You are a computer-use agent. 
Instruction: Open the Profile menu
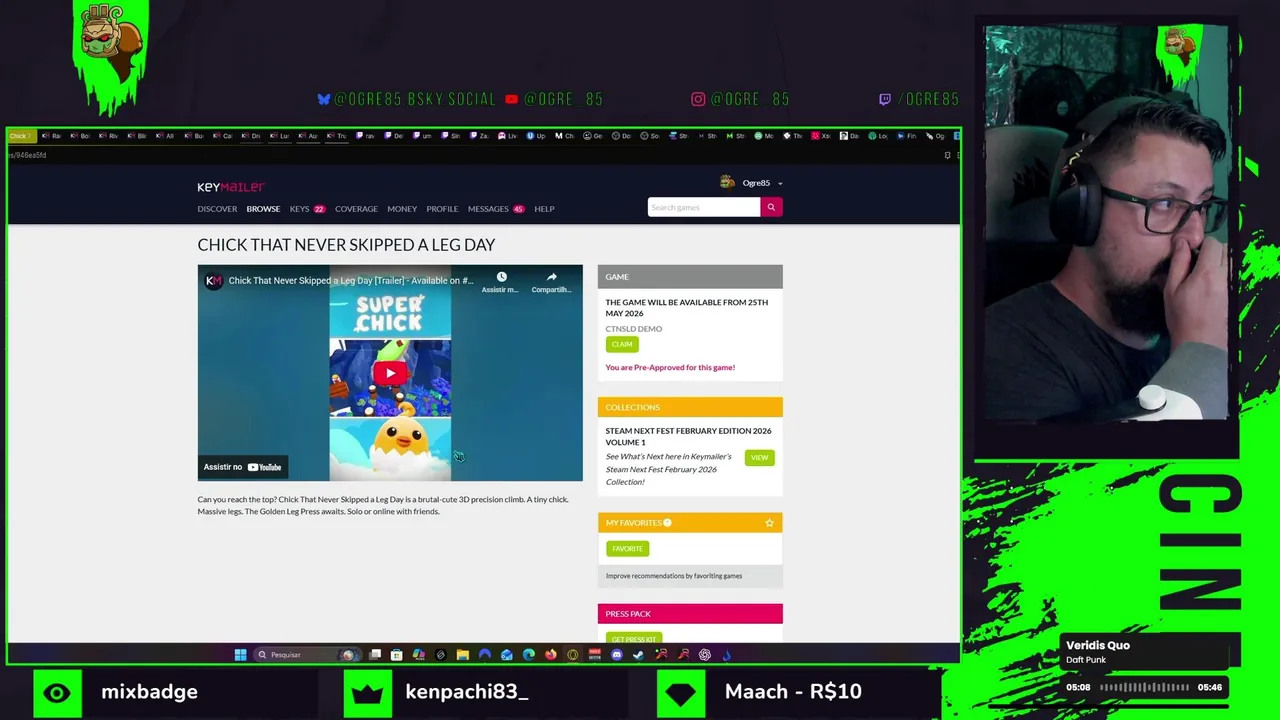point(442,209)
